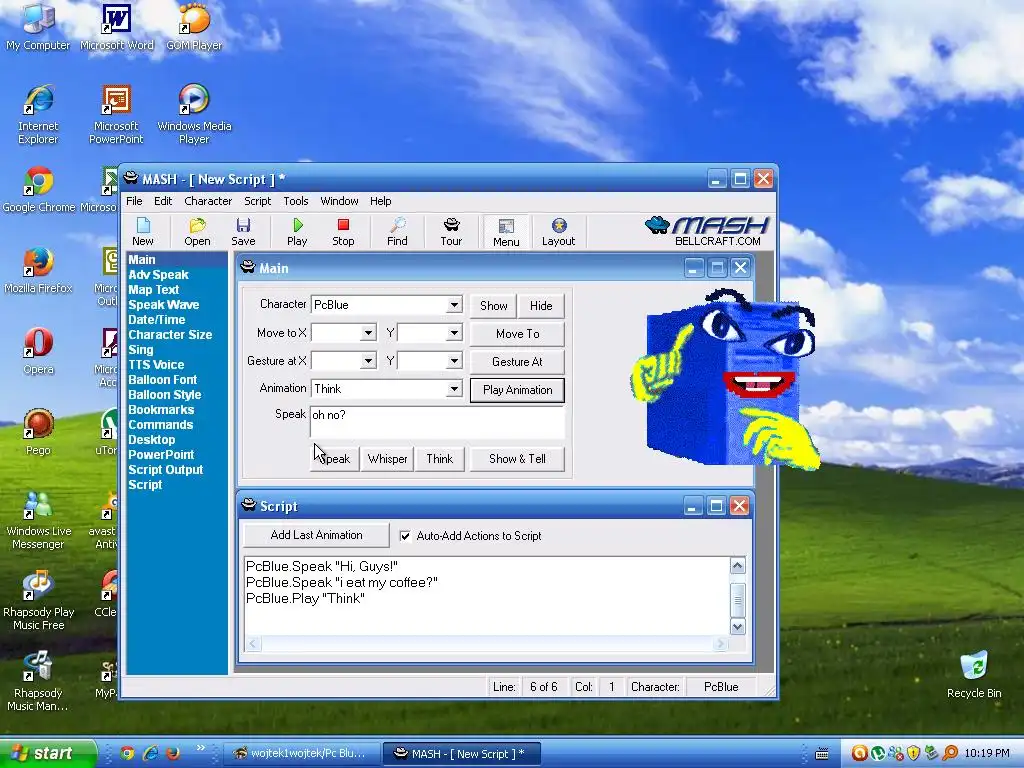Image resolution: width=1024 pixels, height=768 pixels.
Task: Click the New script toolbar icon
Action: 142,232
